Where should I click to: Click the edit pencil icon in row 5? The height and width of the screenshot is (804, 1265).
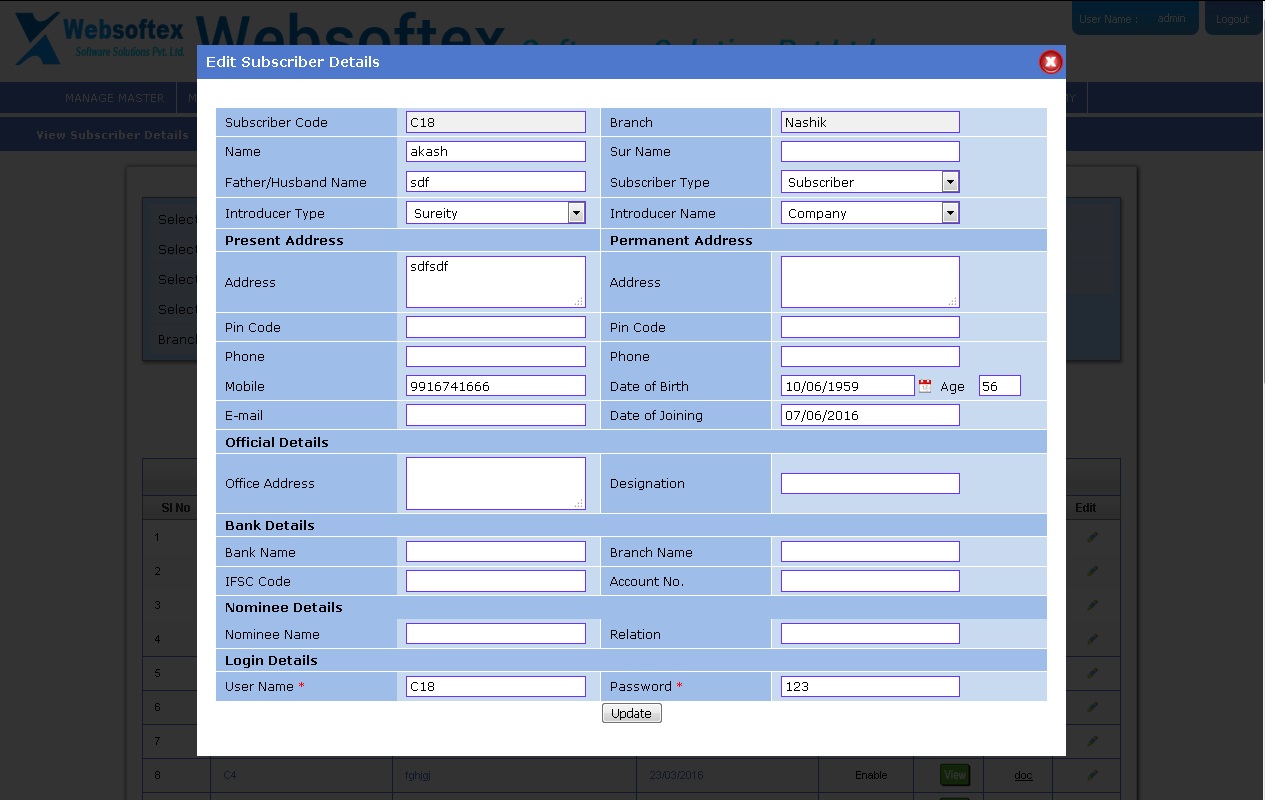tap(1093, 673)
